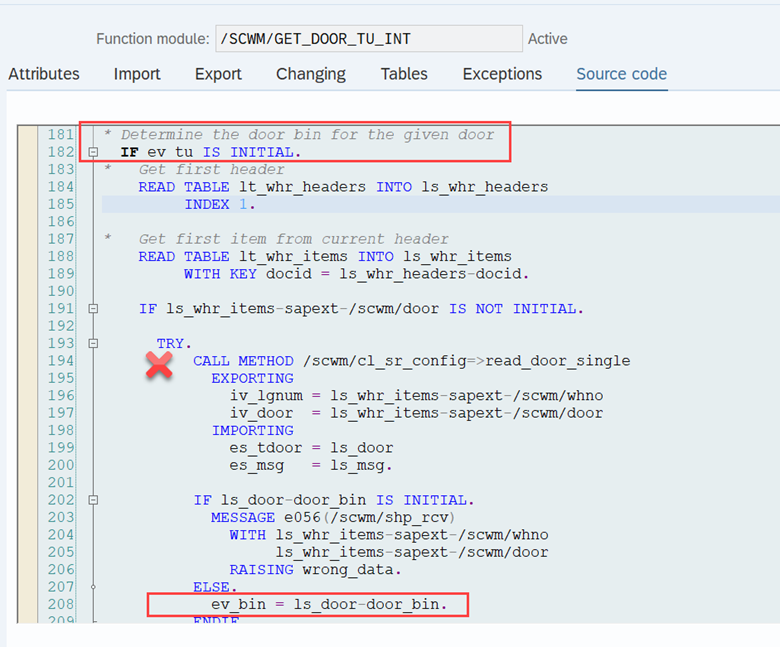The image size is (780, 647).
Task: Select the Source code tab
Action: pos(621,74)
